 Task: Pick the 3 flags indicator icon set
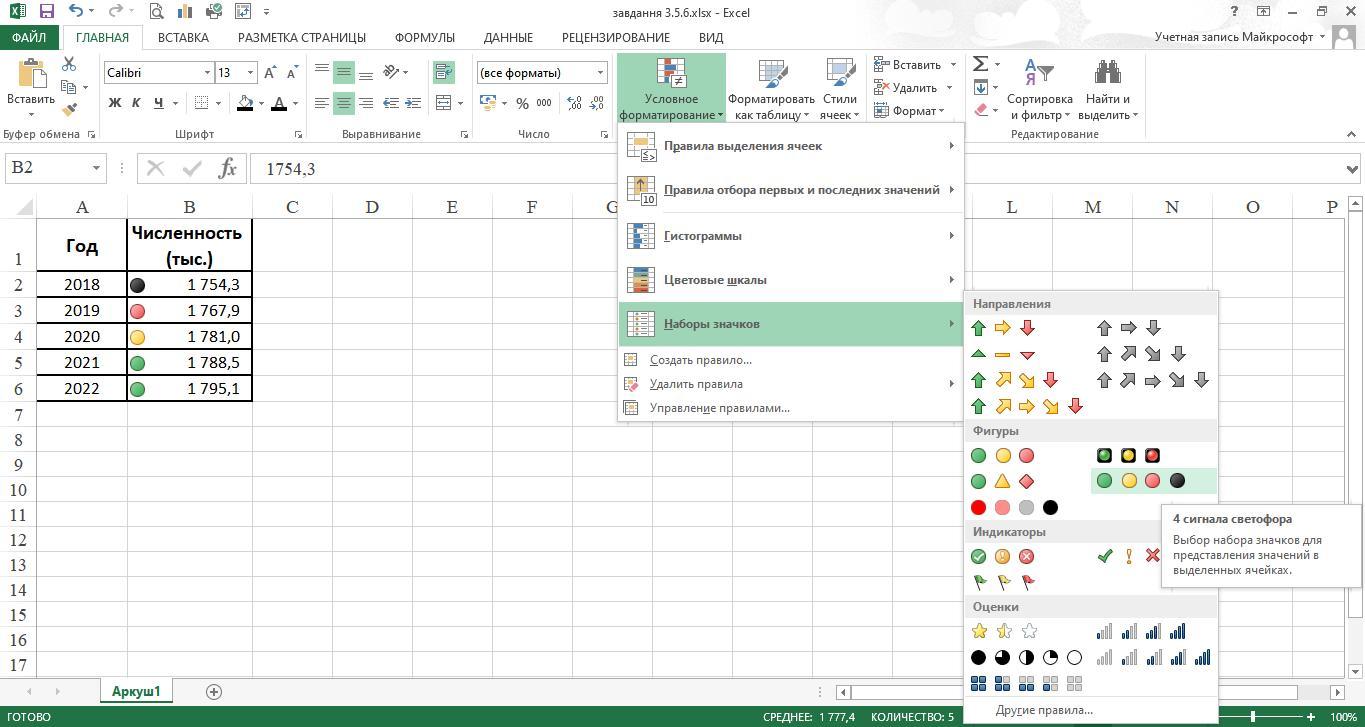coord(1003,582)
